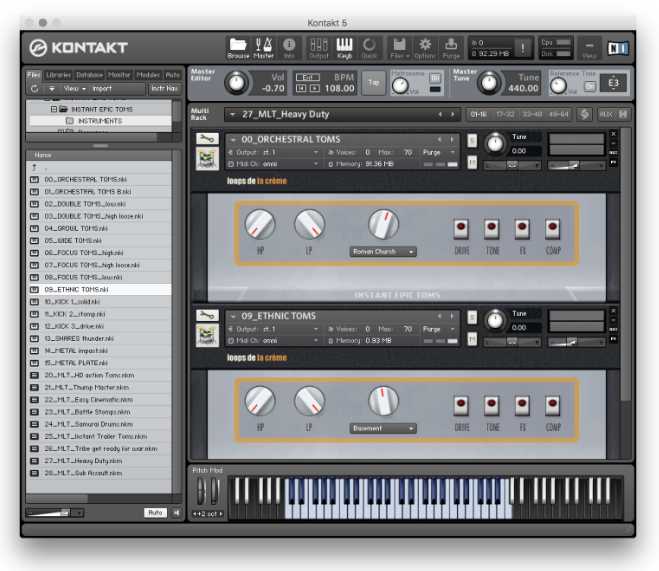Select 27_MLT_Heavy Duty.nkm file
This screenshot has width=659, height=571.
pyautogui.click(x=99, y=461)
